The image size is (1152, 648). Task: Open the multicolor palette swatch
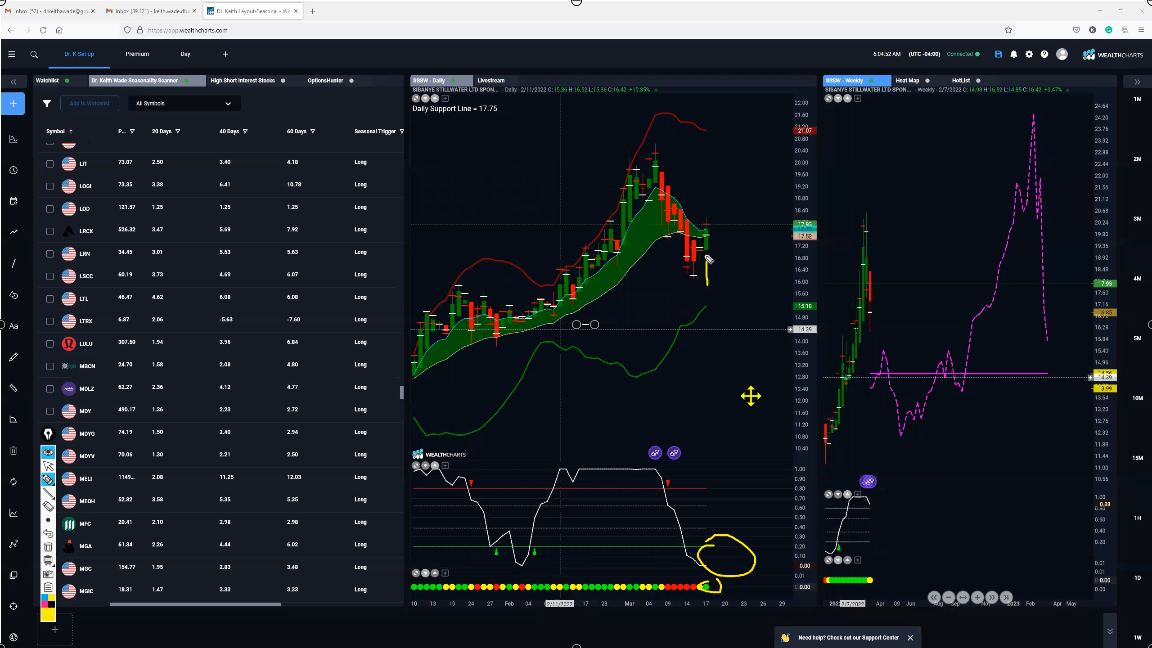click(x=48, y=601)
